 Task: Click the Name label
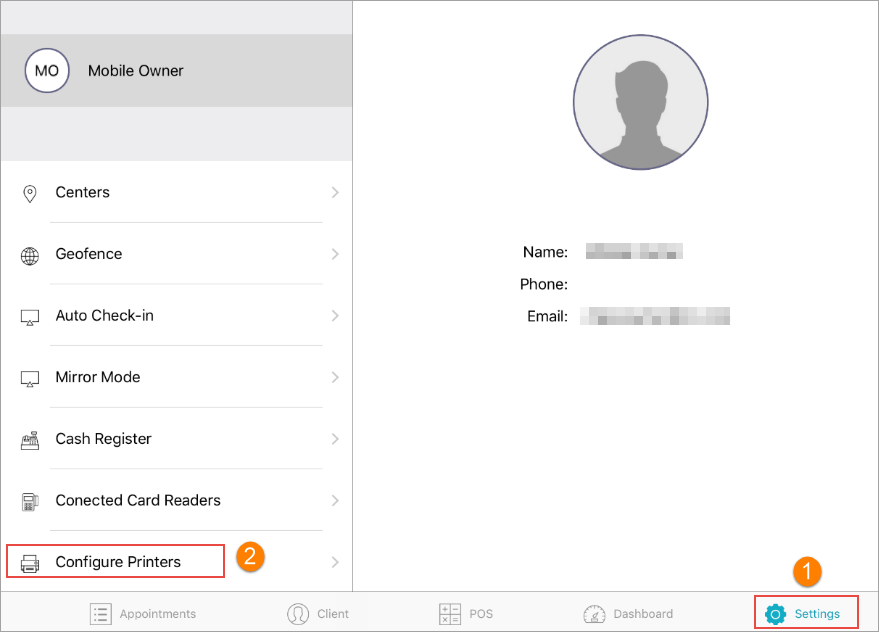click(545, 252)
